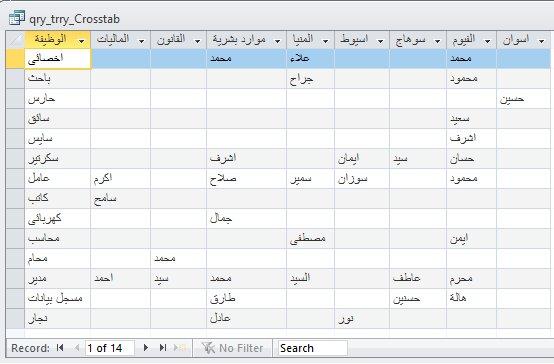This screenshot has width=554, height=364.
Task: Go to next record arrow
Action: click(146, 348)
